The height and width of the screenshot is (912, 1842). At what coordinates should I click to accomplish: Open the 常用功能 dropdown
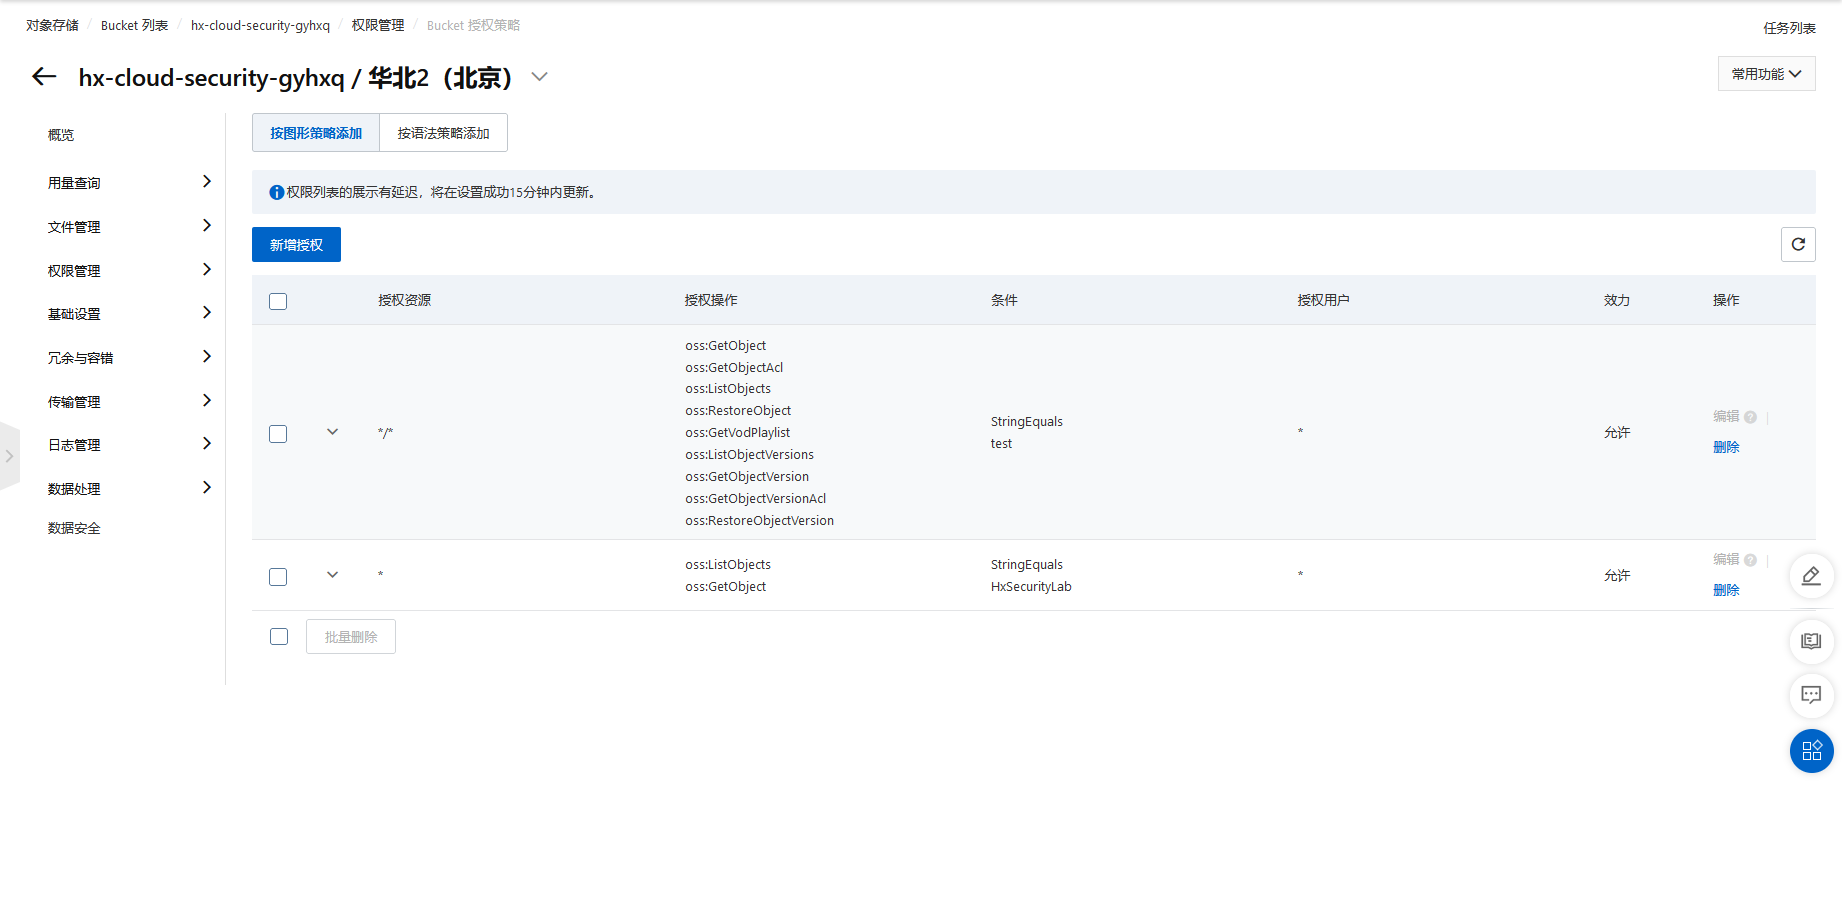click(1766, 74)
